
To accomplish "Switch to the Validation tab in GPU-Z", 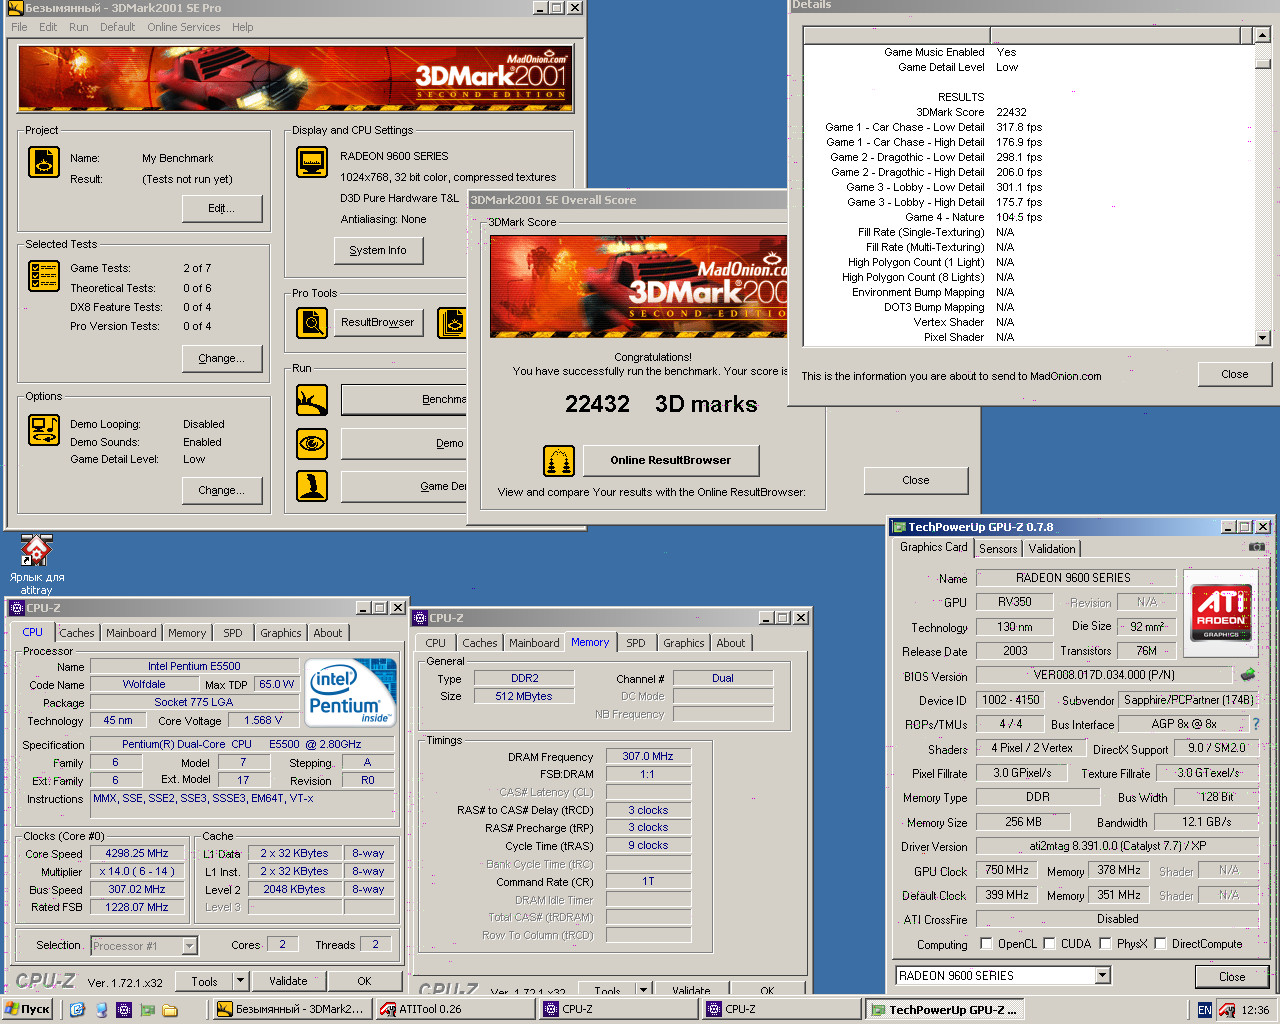I will coord(1052,548).
